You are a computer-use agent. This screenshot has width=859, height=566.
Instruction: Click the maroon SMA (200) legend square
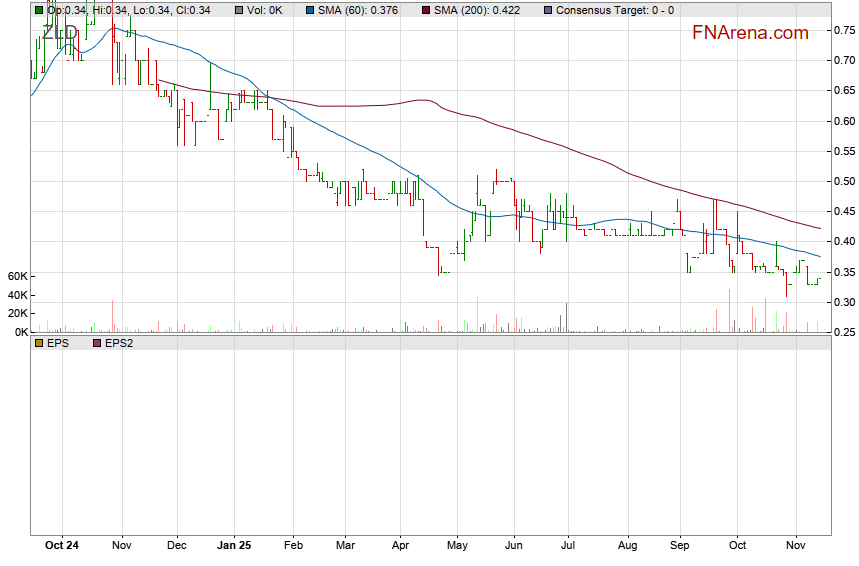coord(425,10)
